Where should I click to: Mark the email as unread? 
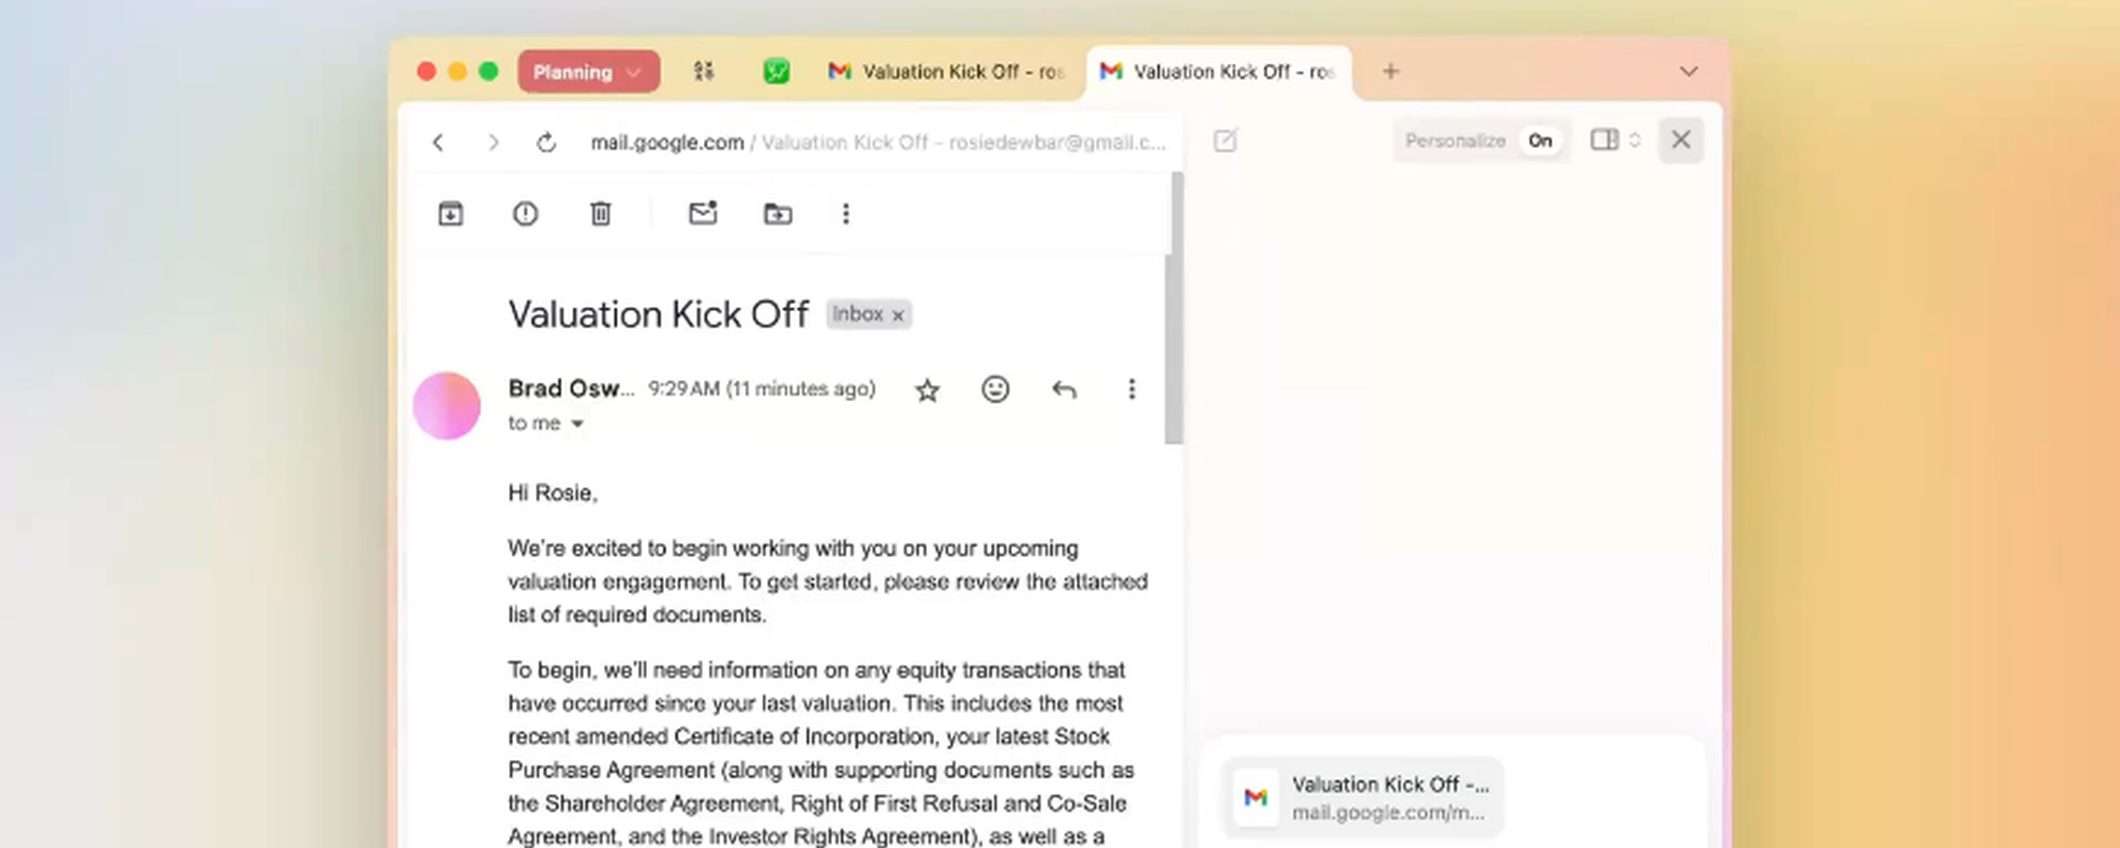[703, 213]
